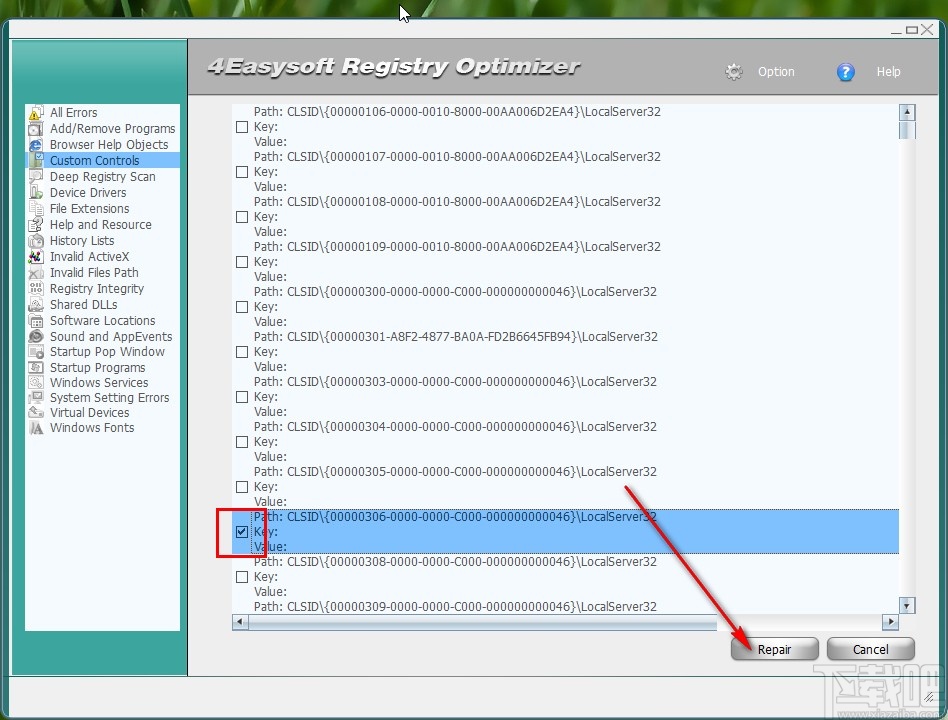948x720 pixels.
Task: Select the 00000300 LocalServer32 path line
Action: point(455,291)
